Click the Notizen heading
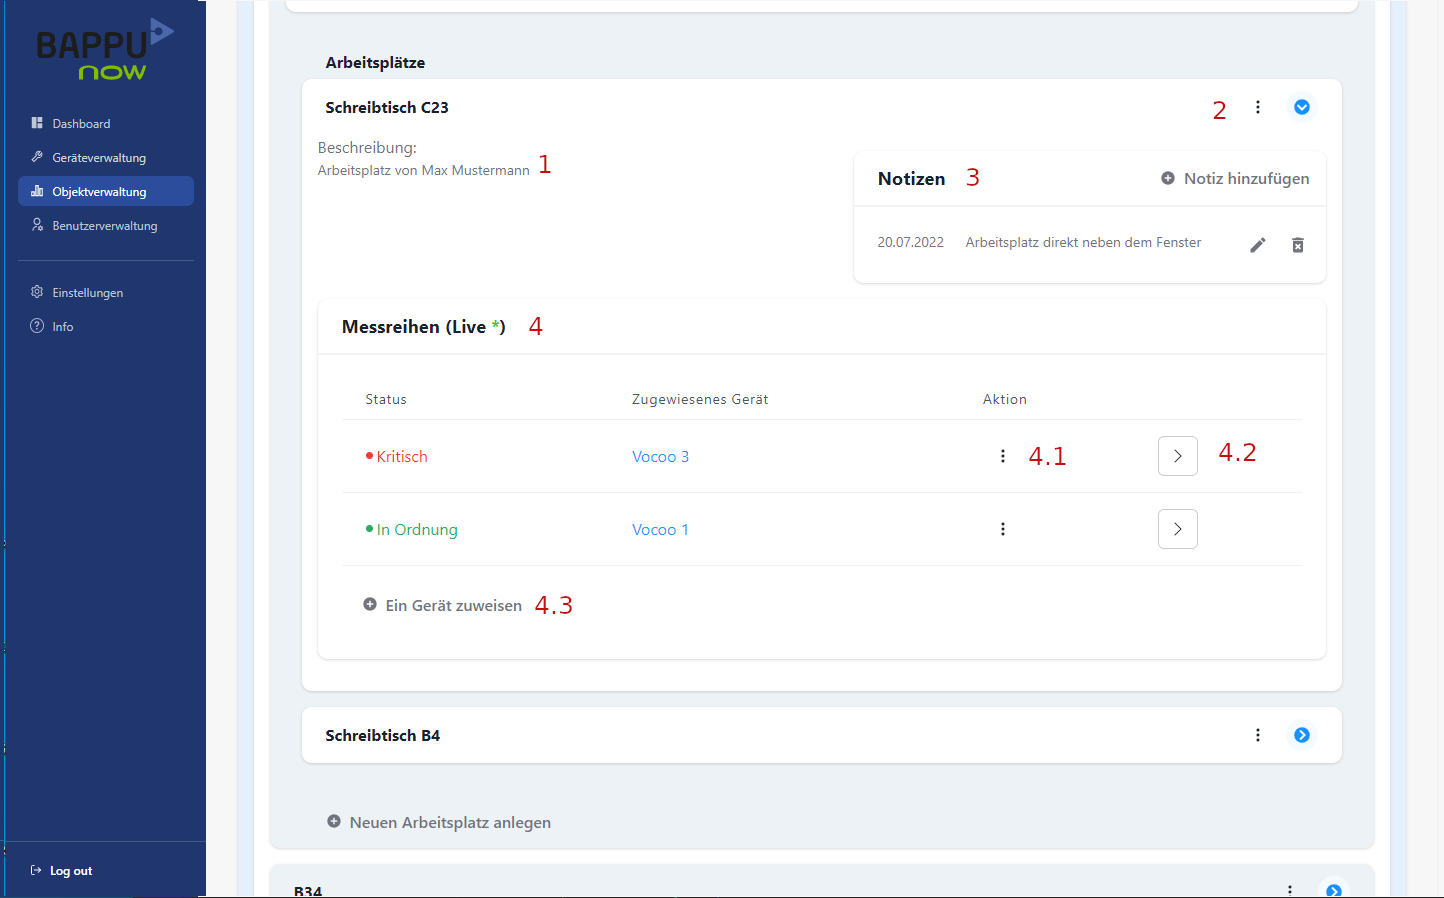Viewport: 1444px width, 898px height. [911, 178]
